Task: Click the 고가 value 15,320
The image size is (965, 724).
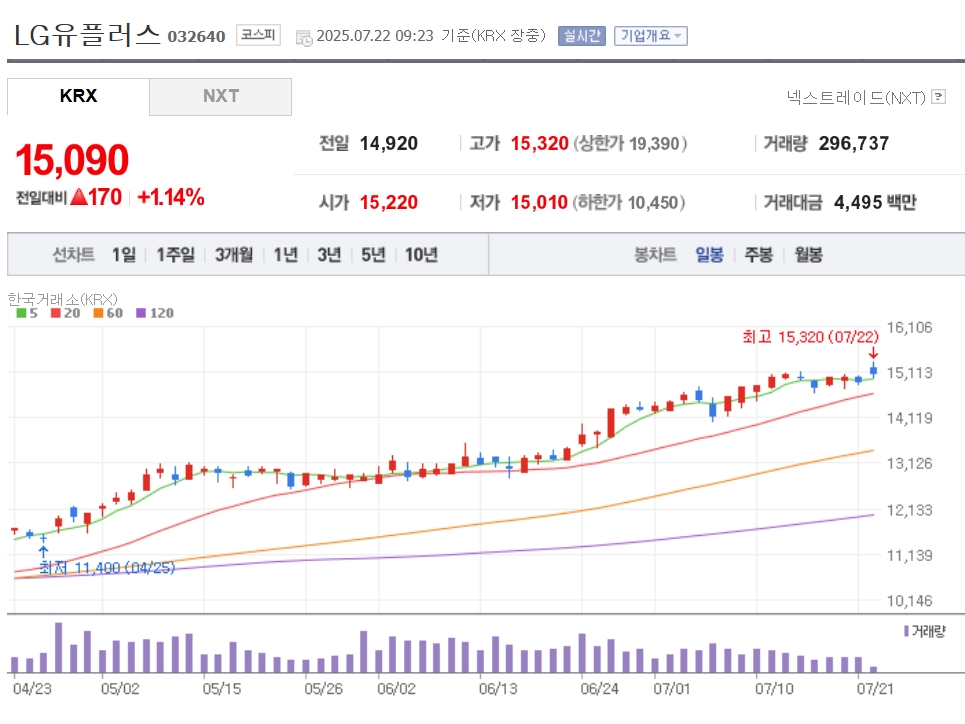Action: (x=540, y=143)
